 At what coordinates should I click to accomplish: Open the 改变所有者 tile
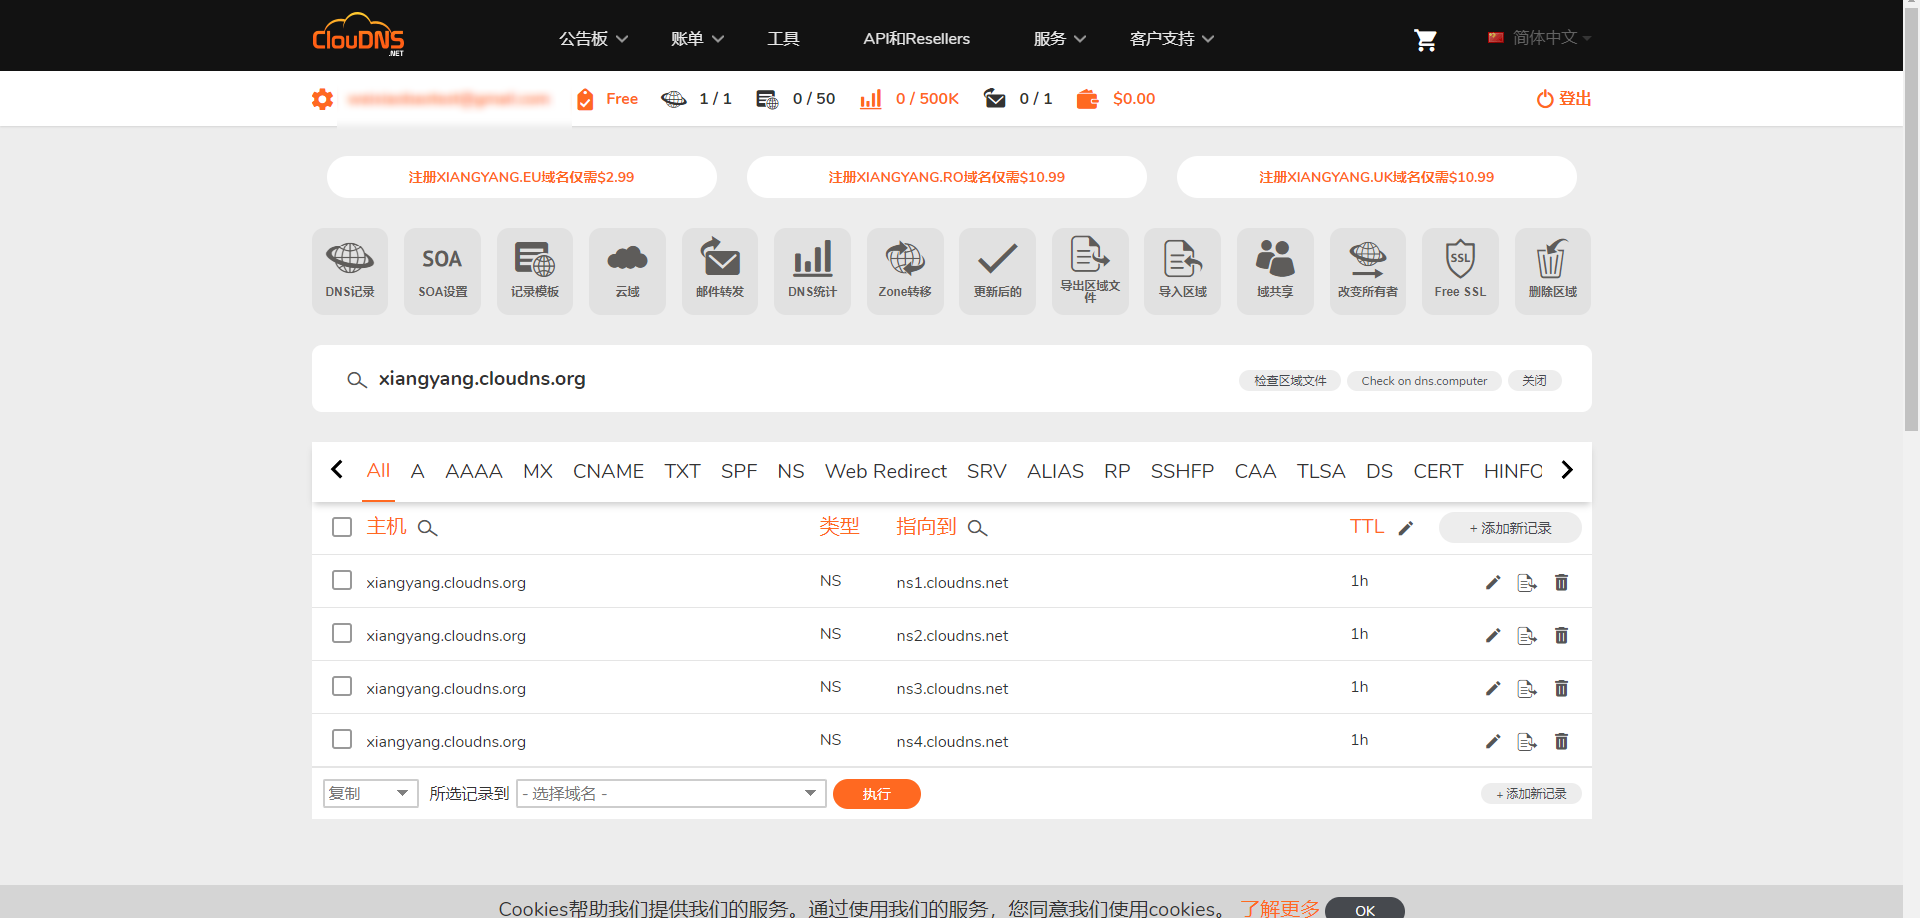coord(1368,271)
